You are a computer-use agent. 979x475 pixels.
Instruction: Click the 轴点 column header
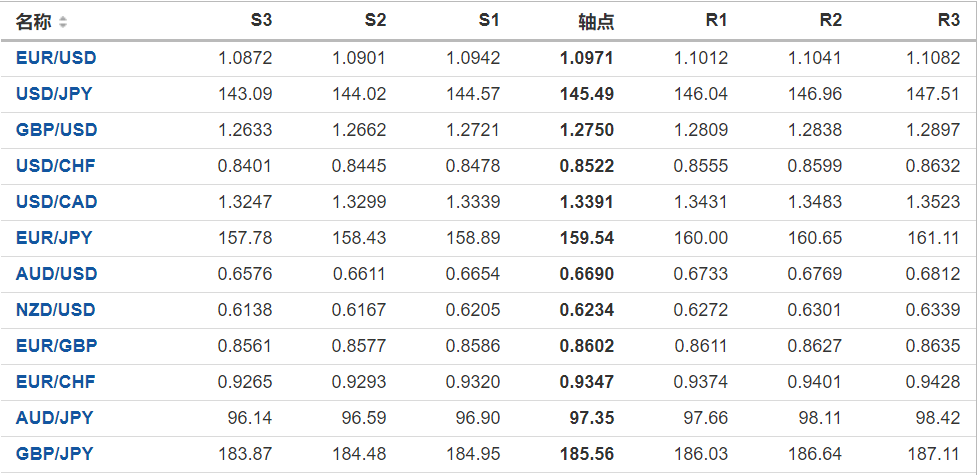(x=596, y=21)
